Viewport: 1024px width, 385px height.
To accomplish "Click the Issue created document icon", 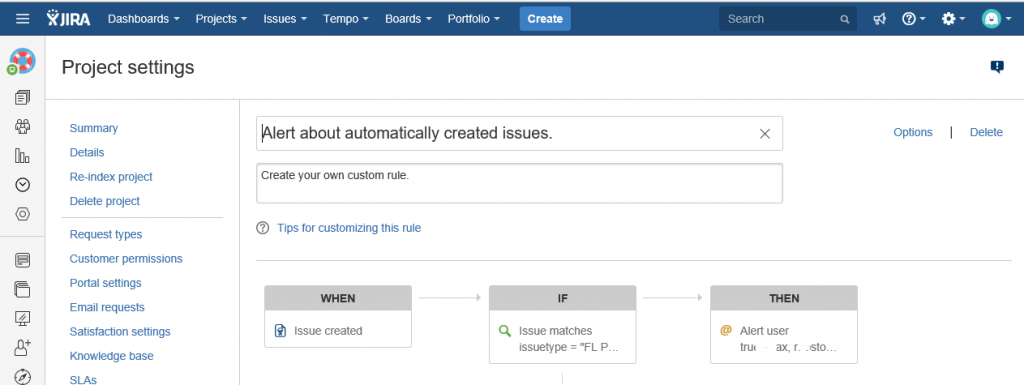I will click(280, 331).
